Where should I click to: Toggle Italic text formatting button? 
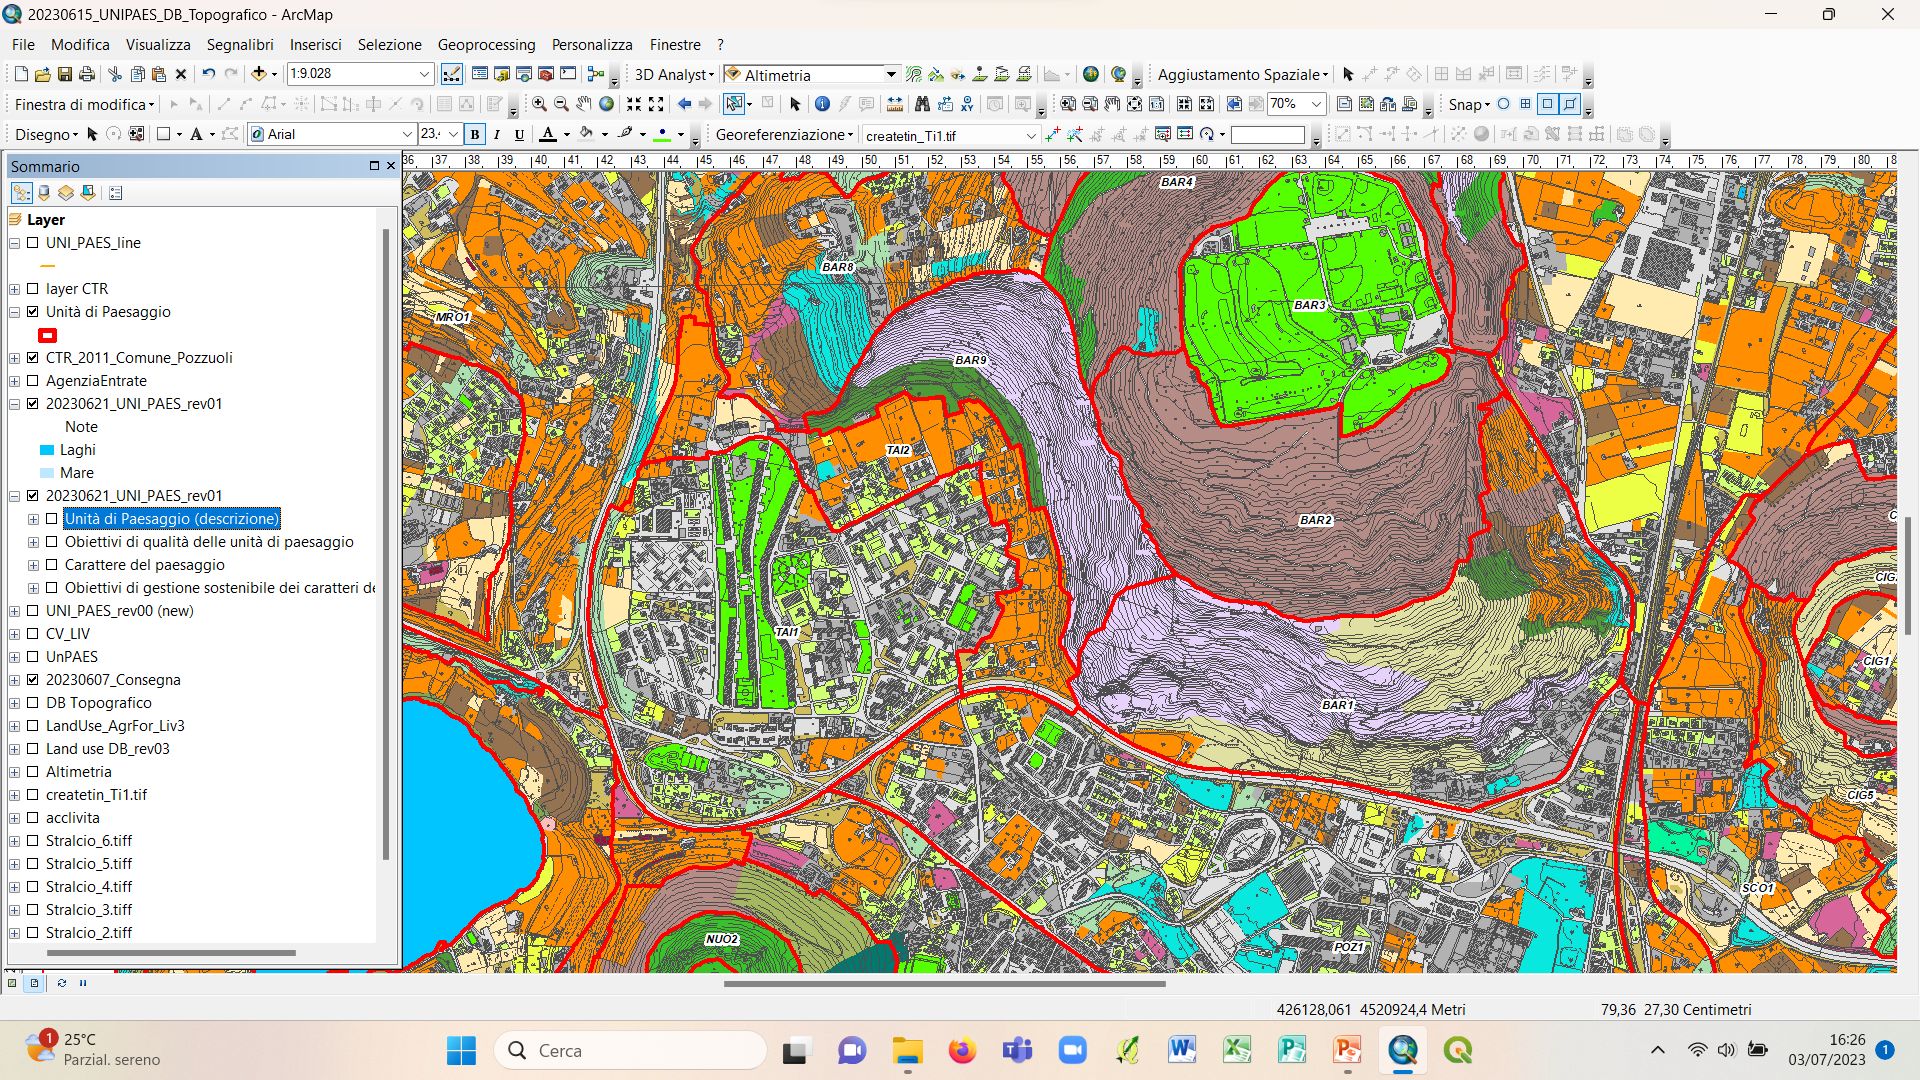[x=497, y=134]
